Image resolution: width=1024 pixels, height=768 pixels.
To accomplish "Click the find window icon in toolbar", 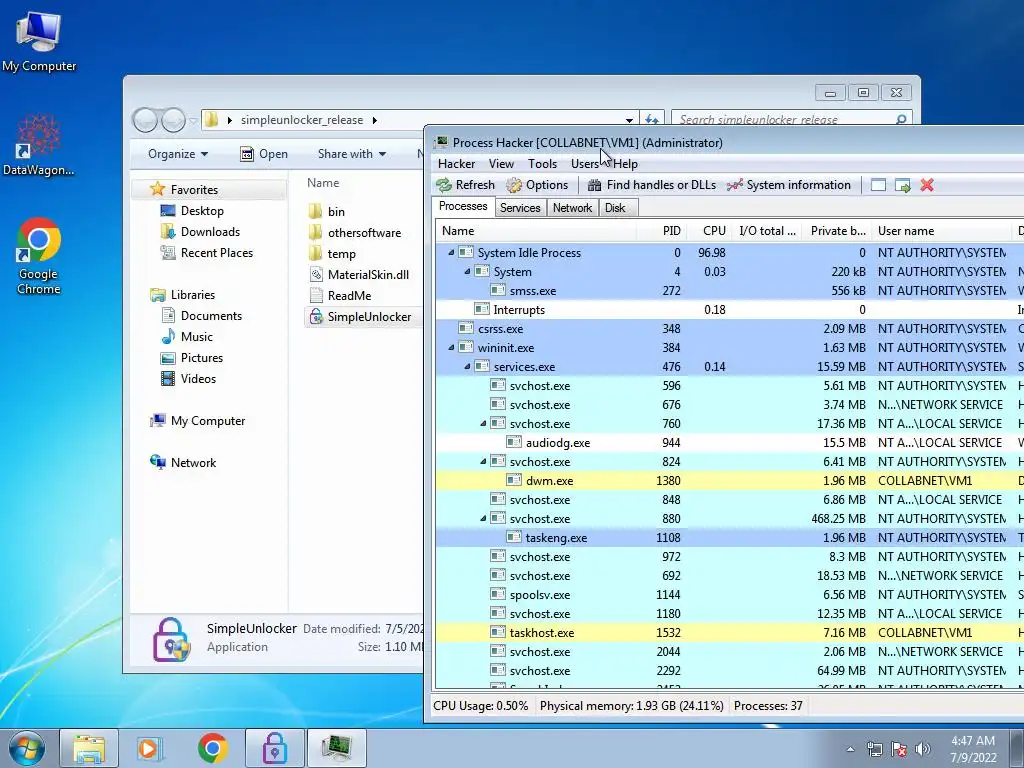I will (x=878, y=185).
